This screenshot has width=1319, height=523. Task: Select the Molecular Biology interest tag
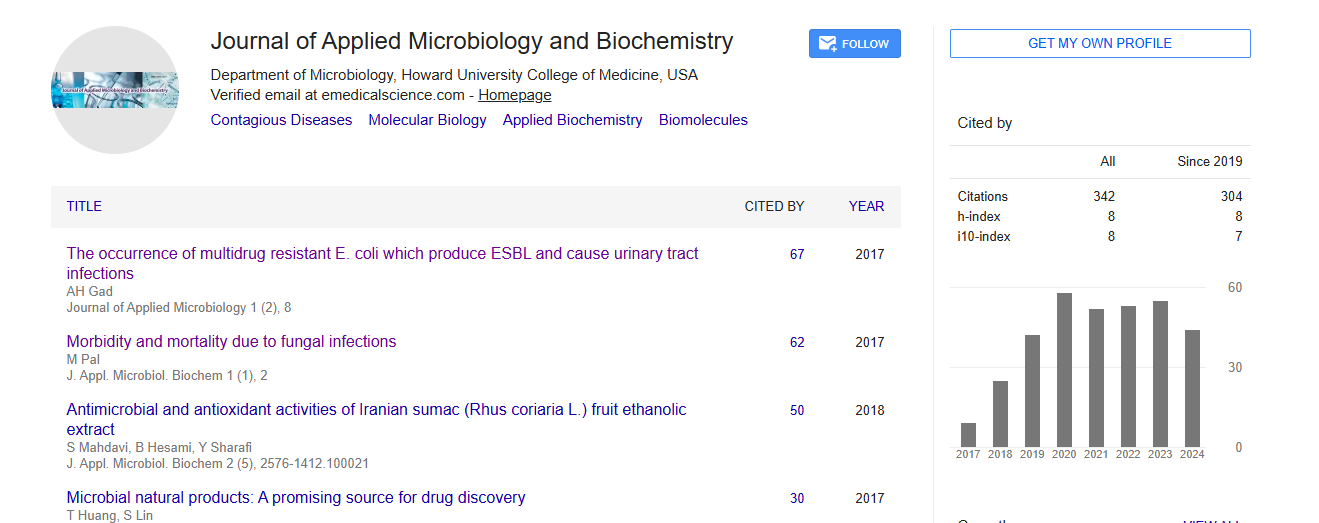click(x=427, y=120)
